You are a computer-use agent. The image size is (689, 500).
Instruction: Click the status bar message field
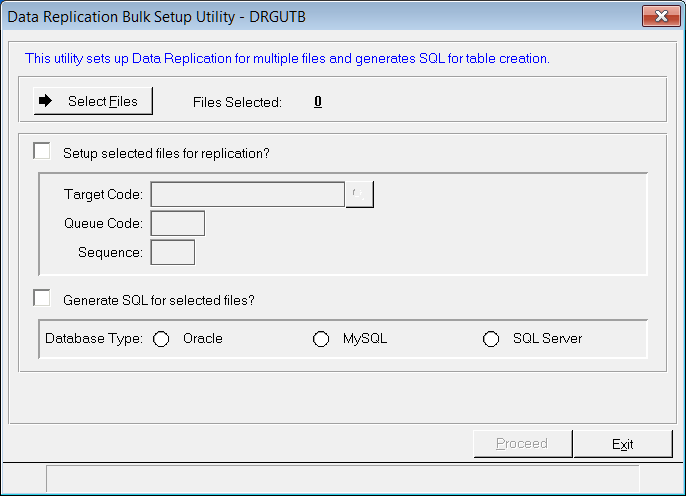343,478
